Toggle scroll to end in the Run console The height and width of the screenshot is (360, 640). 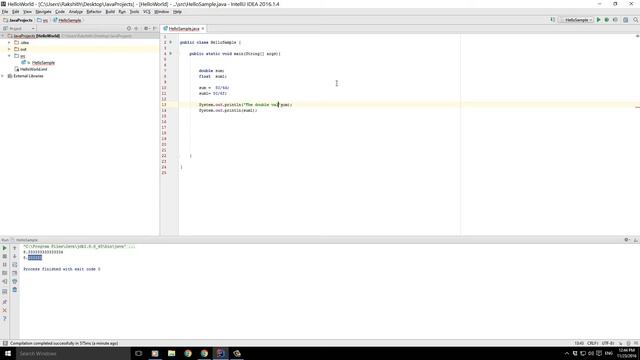pos(15,273)
